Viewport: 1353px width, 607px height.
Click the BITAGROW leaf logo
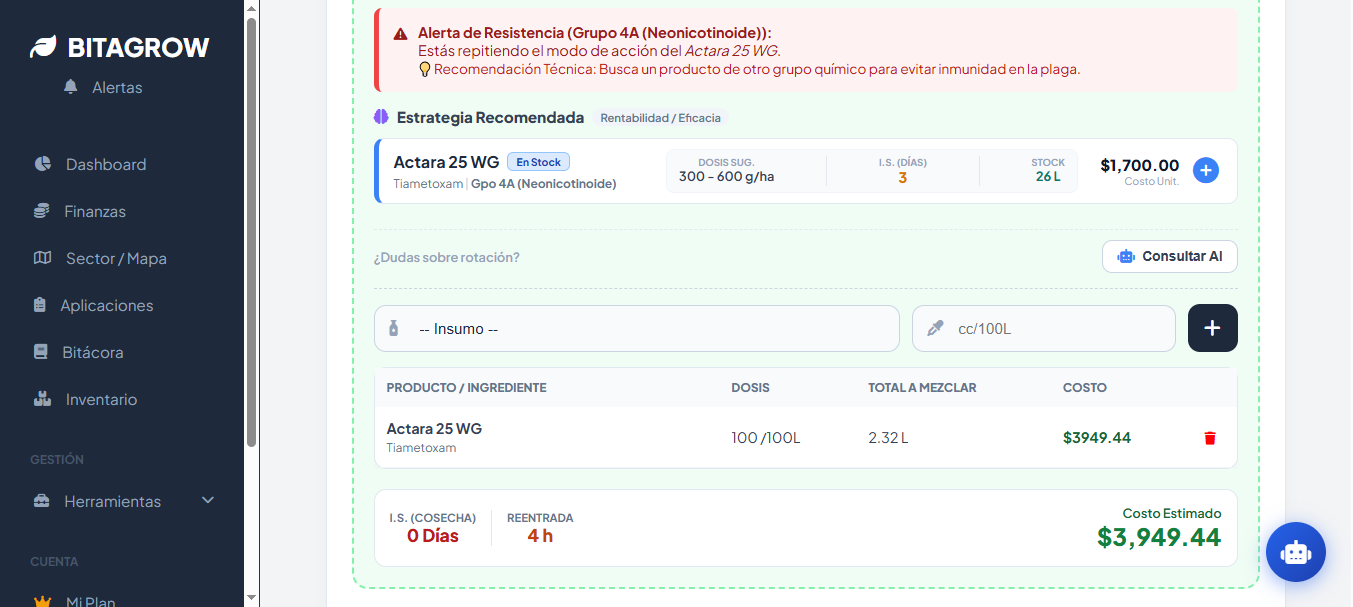(x=43, y=47)
